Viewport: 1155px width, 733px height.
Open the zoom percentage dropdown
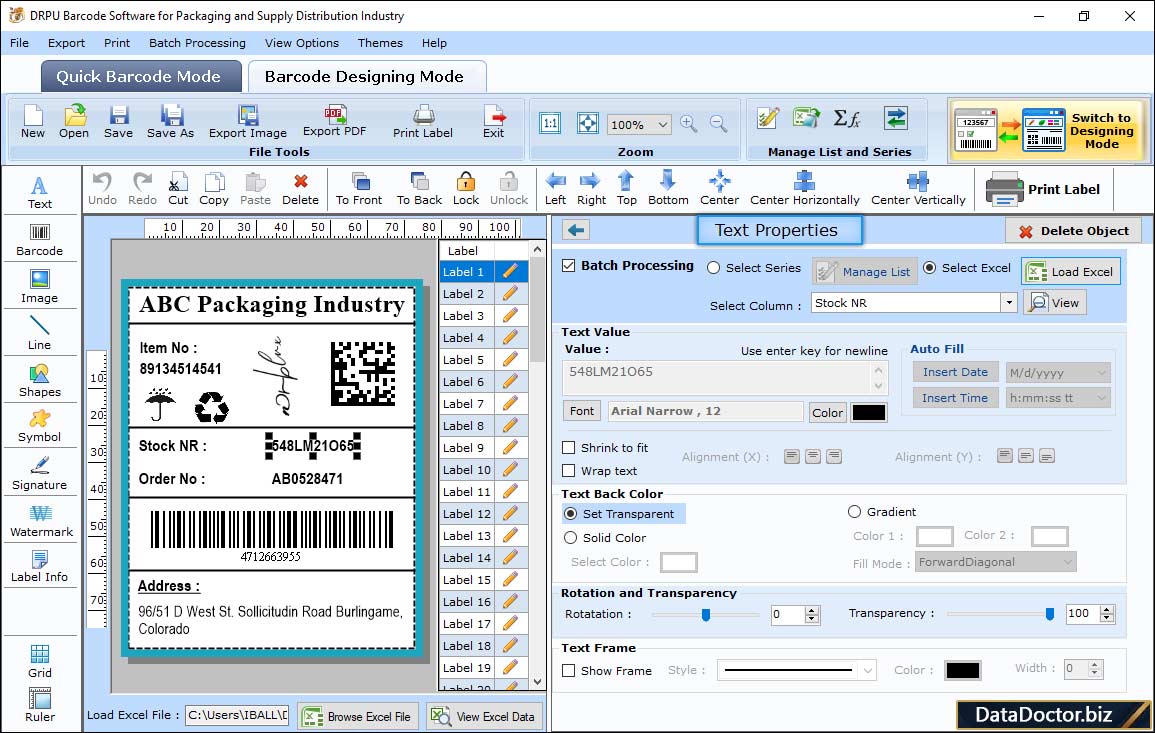tap(662, 125)
